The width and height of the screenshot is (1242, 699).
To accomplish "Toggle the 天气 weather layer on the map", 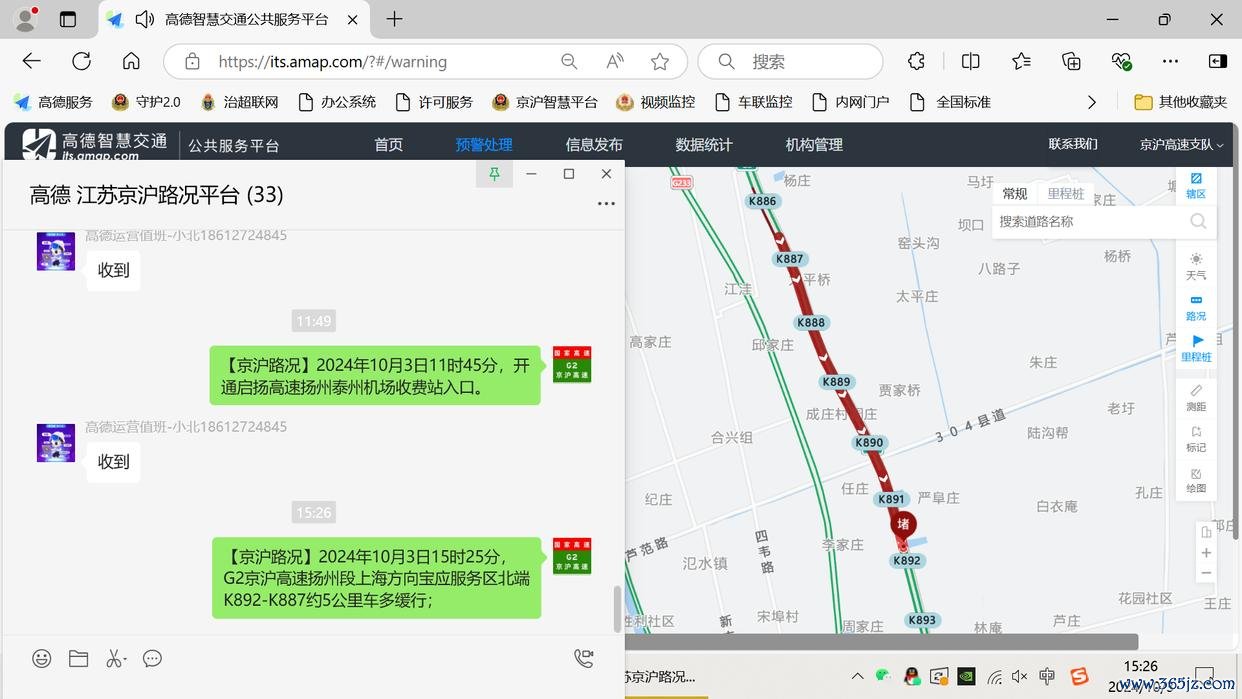I will click(x=1196, y=266).
